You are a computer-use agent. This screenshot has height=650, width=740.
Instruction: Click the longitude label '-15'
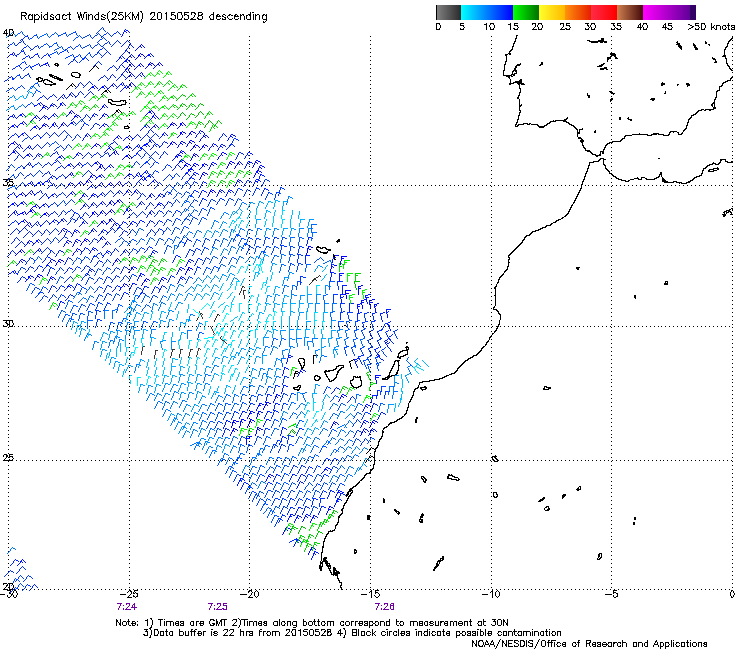(x=370, y=594)
